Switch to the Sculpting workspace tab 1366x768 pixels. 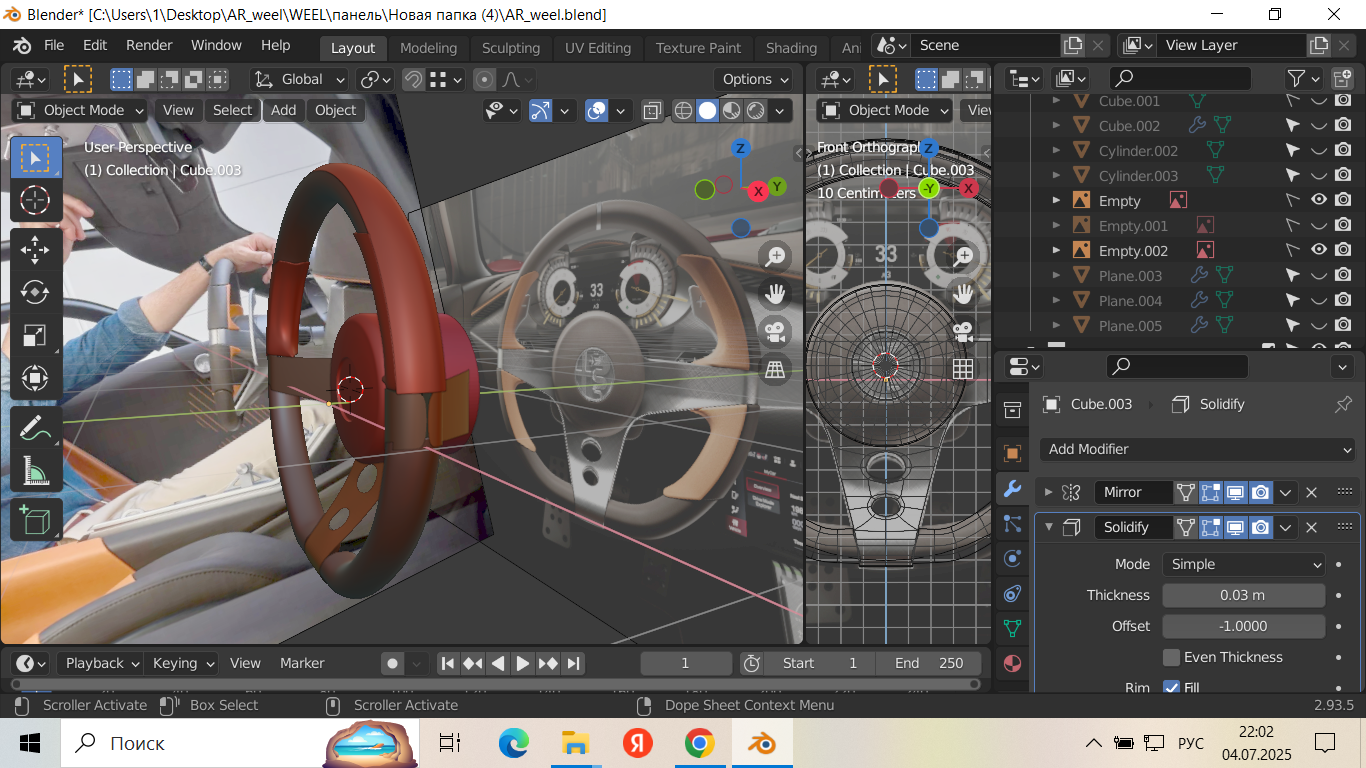coord(510,48)
